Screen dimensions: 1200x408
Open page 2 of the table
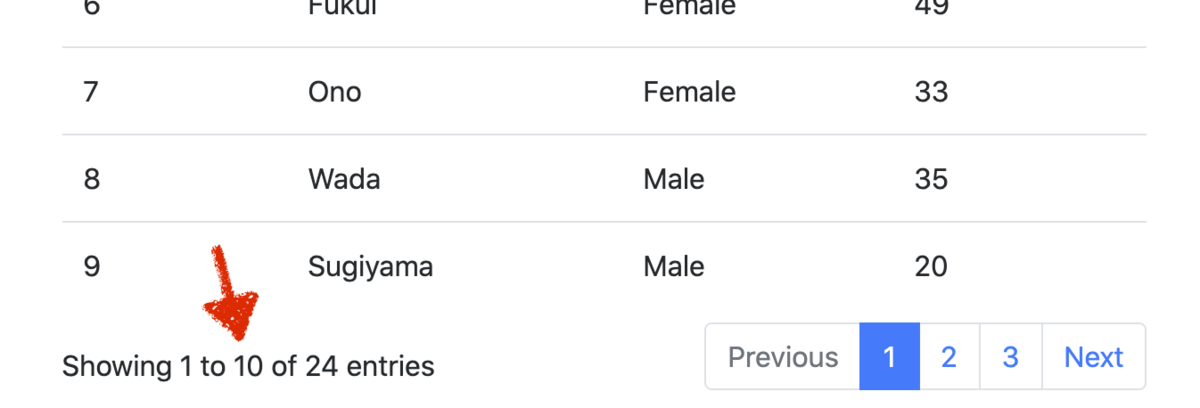pos(949,357)
